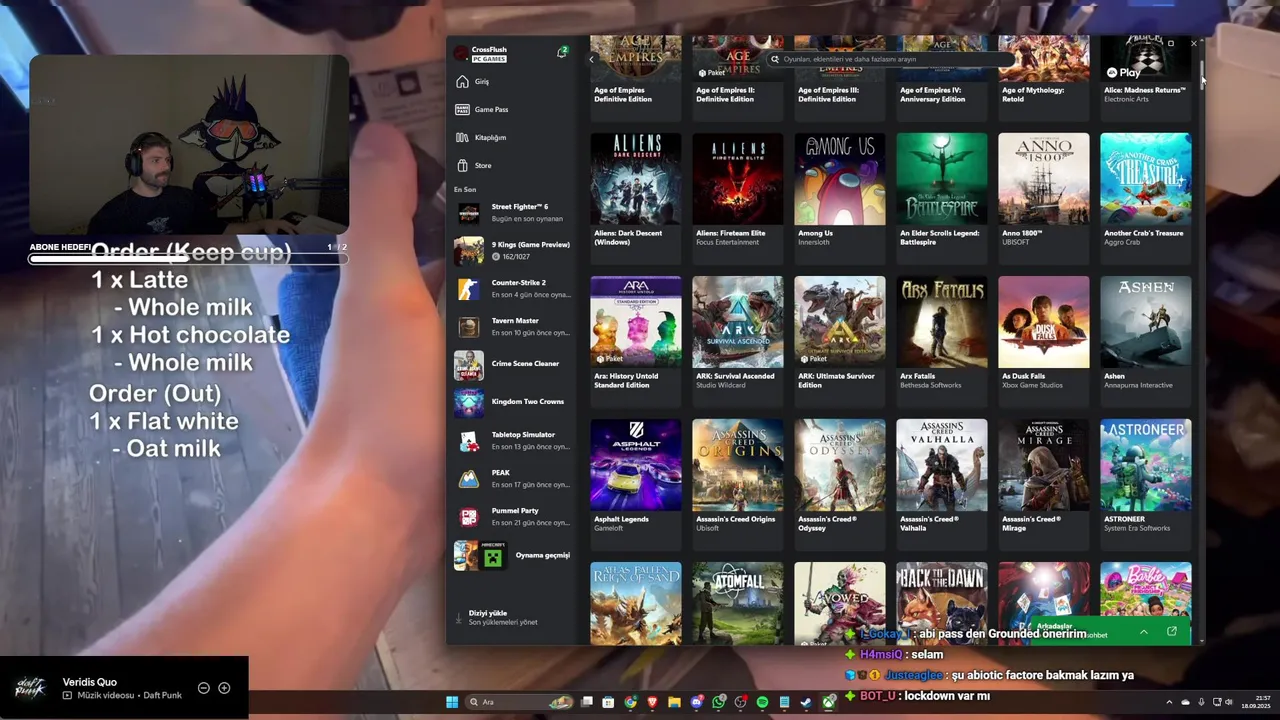Screen dimensions: 1280x720
Task: Open Tabletop Simulator recent entry
Action: pos(513,441)
